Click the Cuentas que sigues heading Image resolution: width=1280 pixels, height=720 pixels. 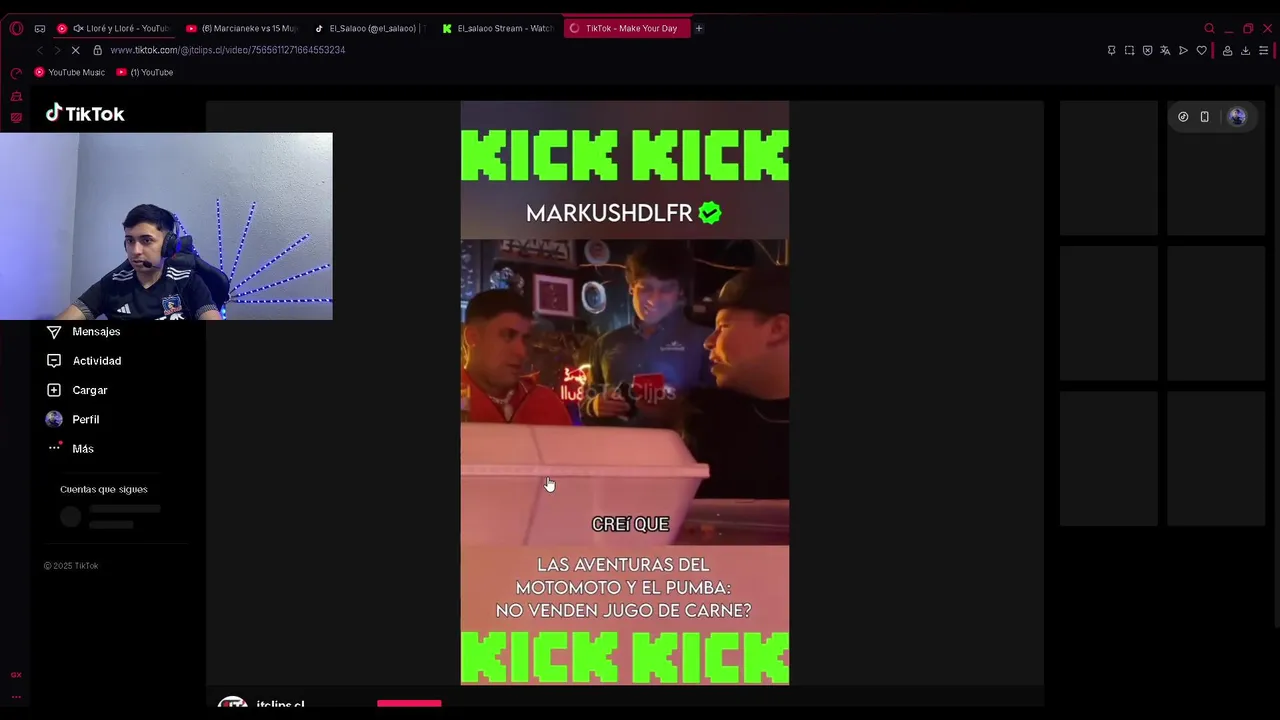[x=104, y=489]
